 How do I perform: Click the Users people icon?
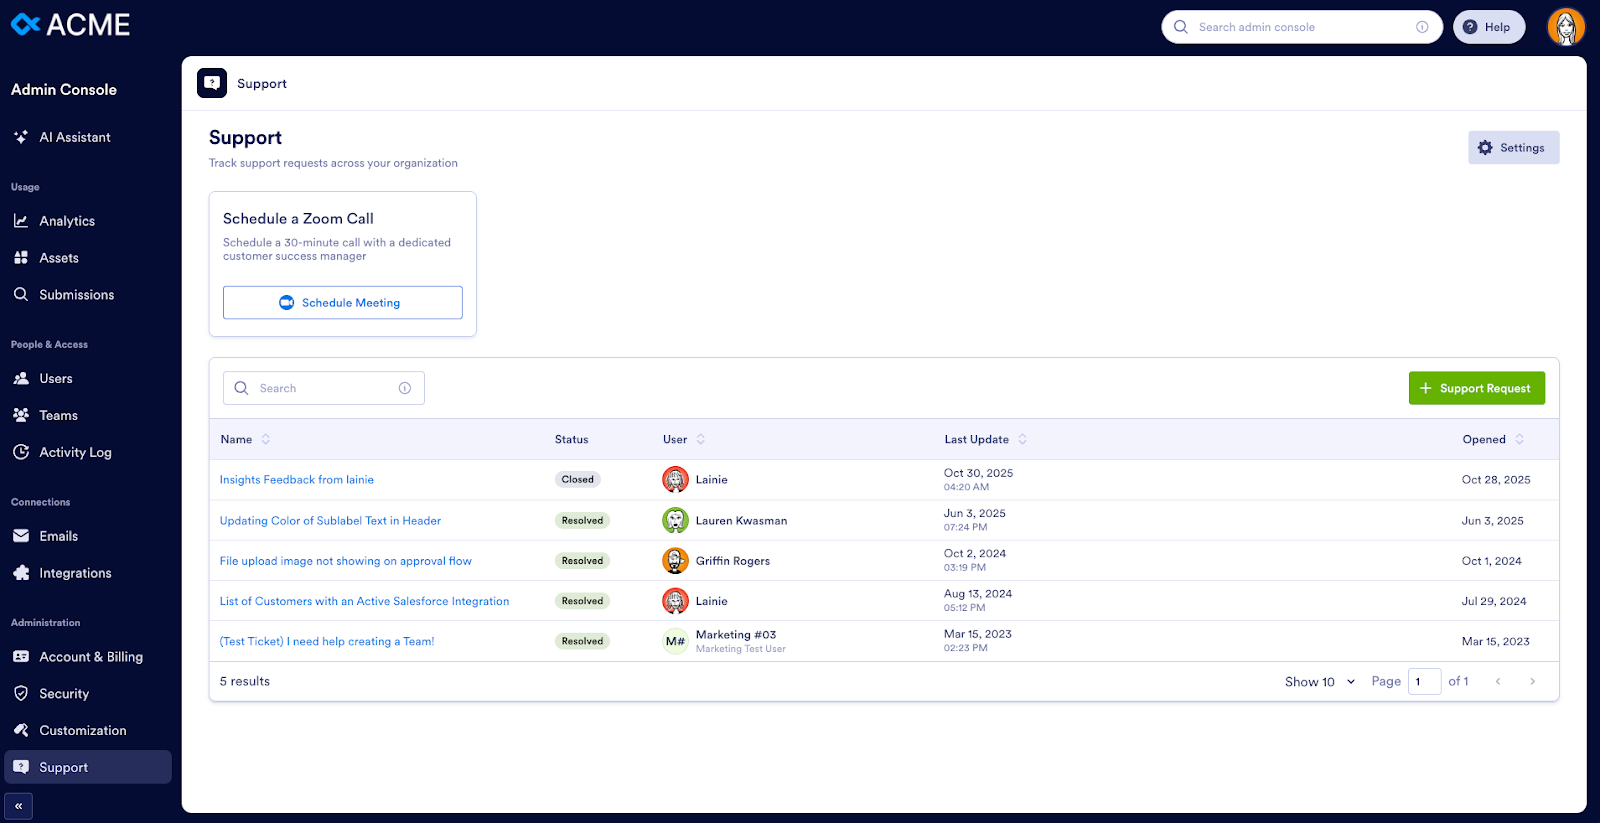(x=21, y=379)
